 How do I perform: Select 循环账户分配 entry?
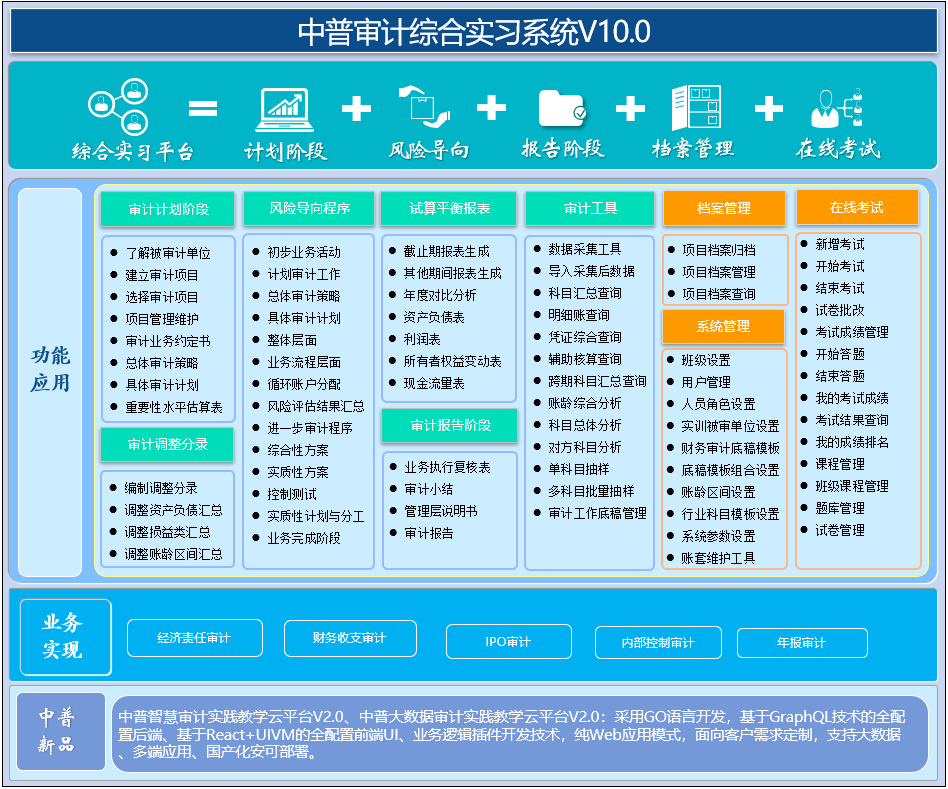pos(304,384)
